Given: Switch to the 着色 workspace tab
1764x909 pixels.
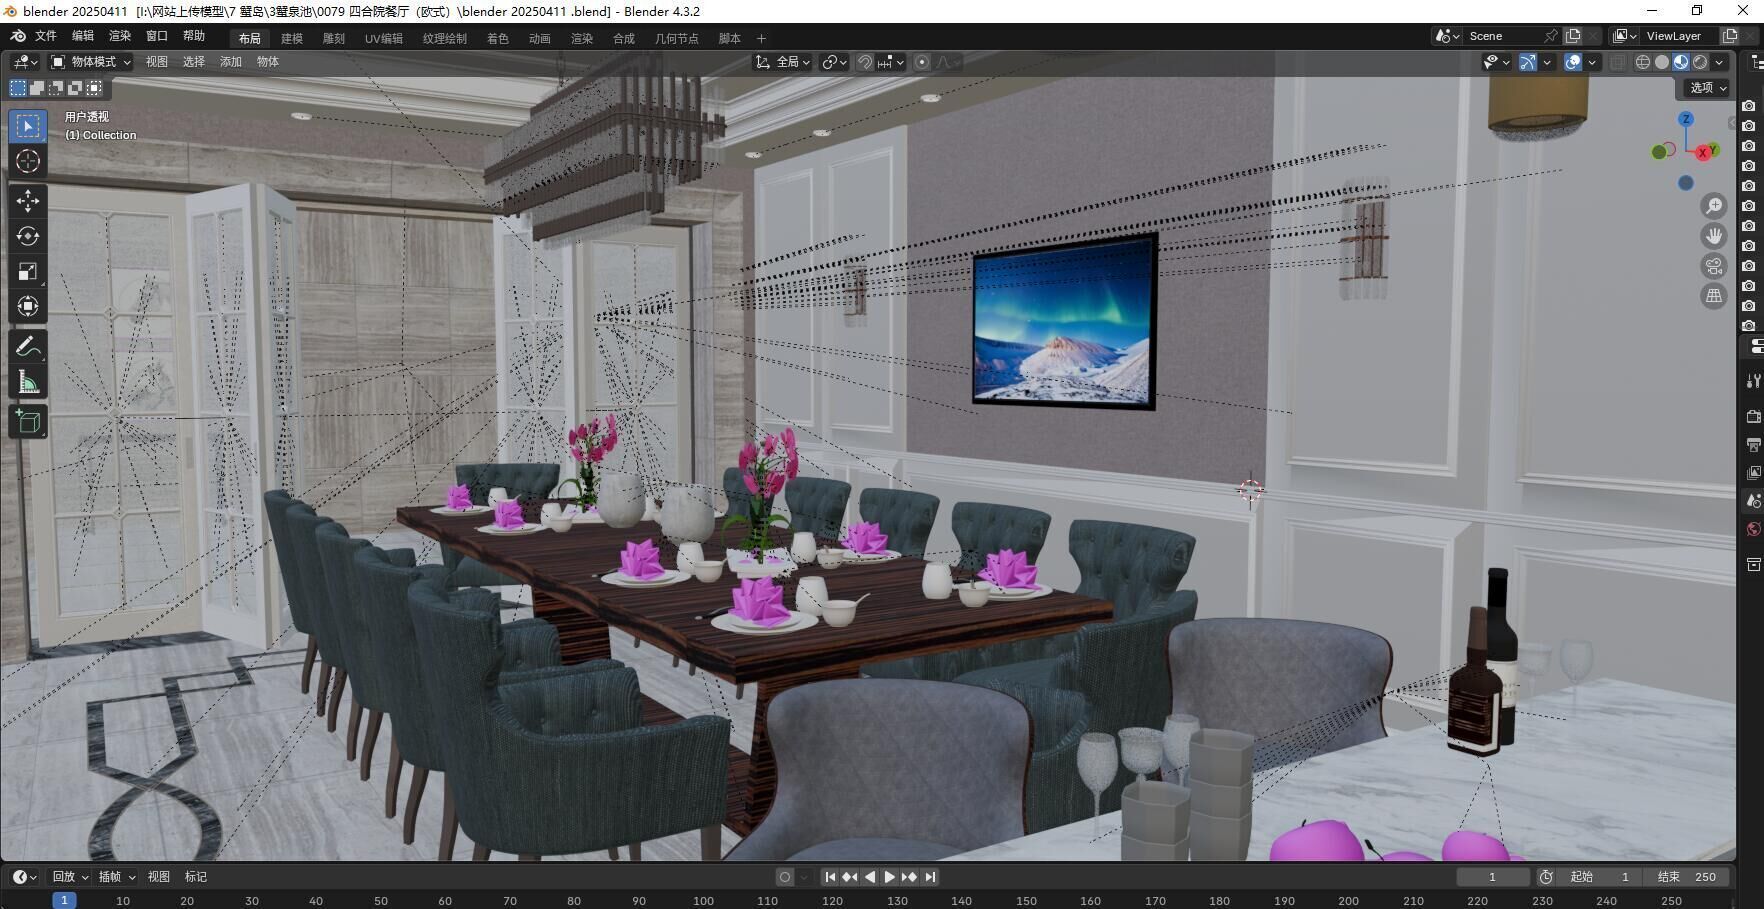Looking at the screenshot, I should pos(498,38).
